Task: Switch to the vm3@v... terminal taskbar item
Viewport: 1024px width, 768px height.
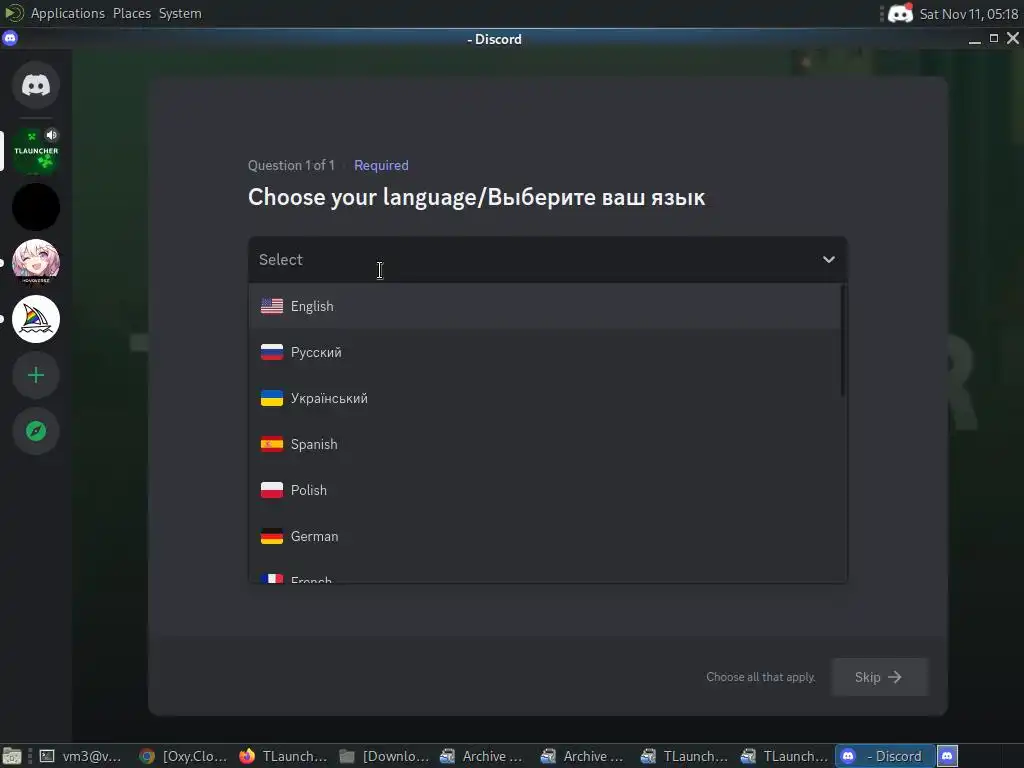Action: pos(80,756)
